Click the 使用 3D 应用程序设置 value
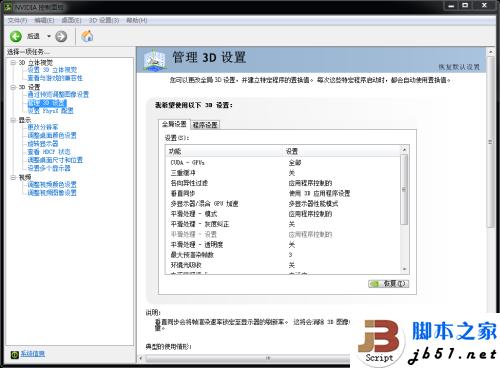This screenshot has height=368, width=500. [319, 193]
